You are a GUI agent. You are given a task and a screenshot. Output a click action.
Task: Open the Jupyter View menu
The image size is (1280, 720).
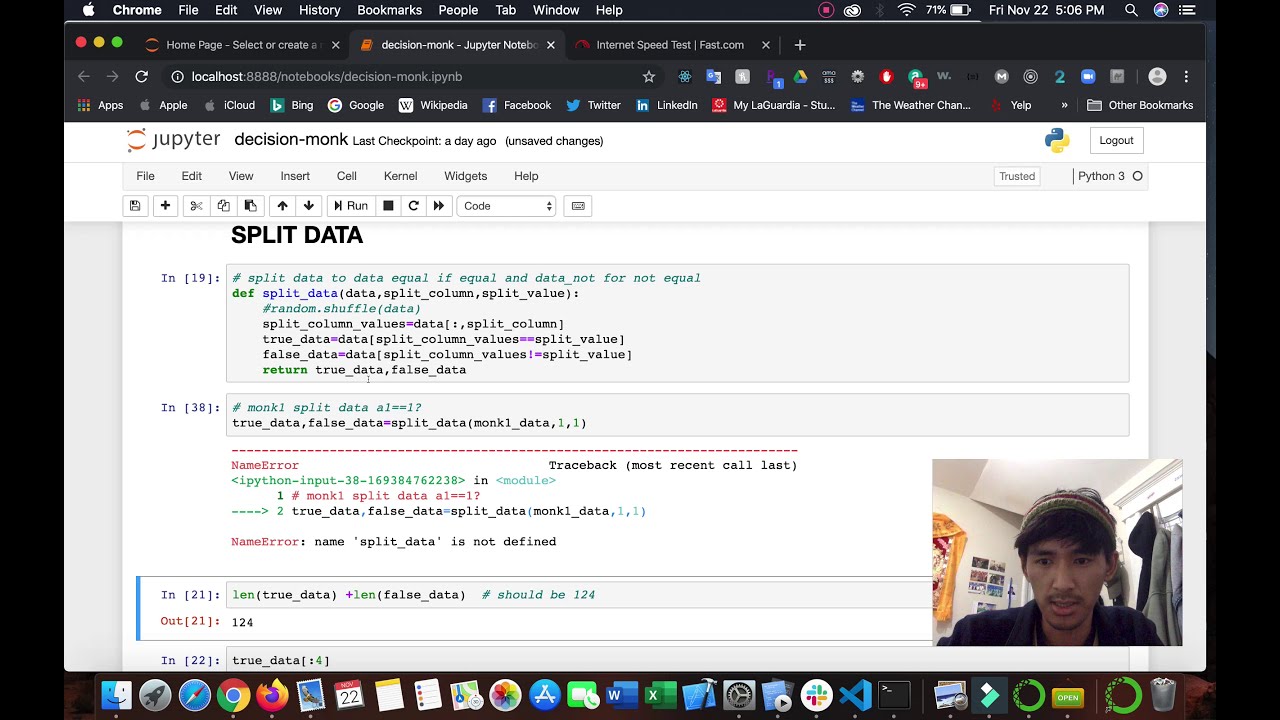point(241,176)
